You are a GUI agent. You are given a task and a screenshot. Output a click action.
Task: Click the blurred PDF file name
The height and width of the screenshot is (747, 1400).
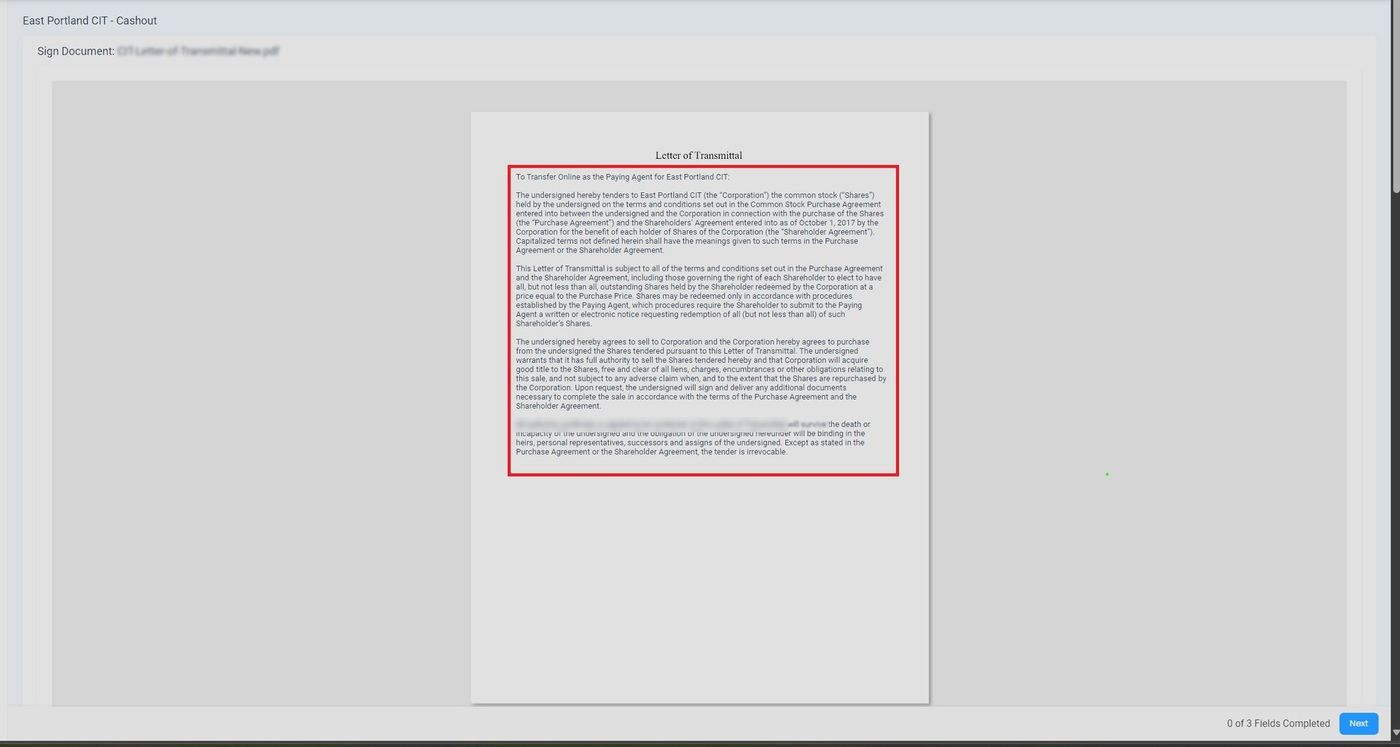198,51
